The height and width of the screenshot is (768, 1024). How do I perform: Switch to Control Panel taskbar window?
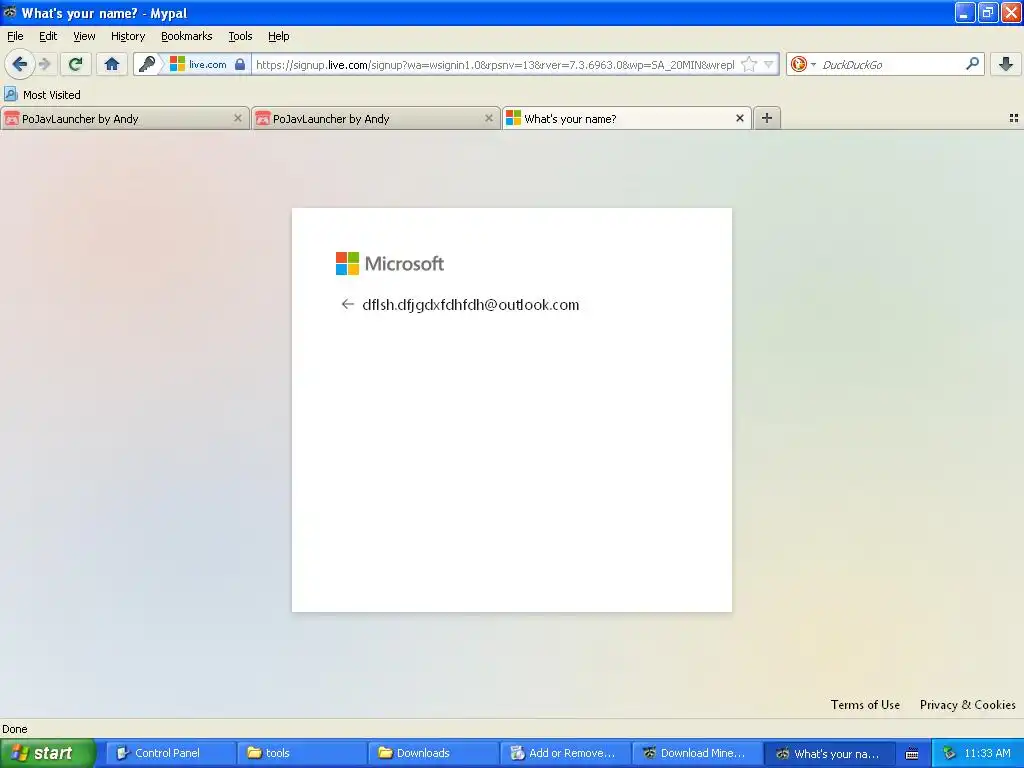pos(170,753)
